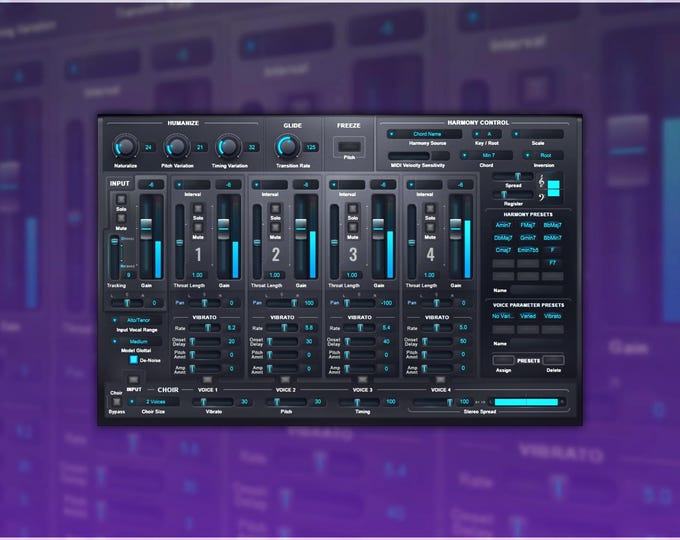
Task: Mute voice 1
Action: (x=198, y=228)
